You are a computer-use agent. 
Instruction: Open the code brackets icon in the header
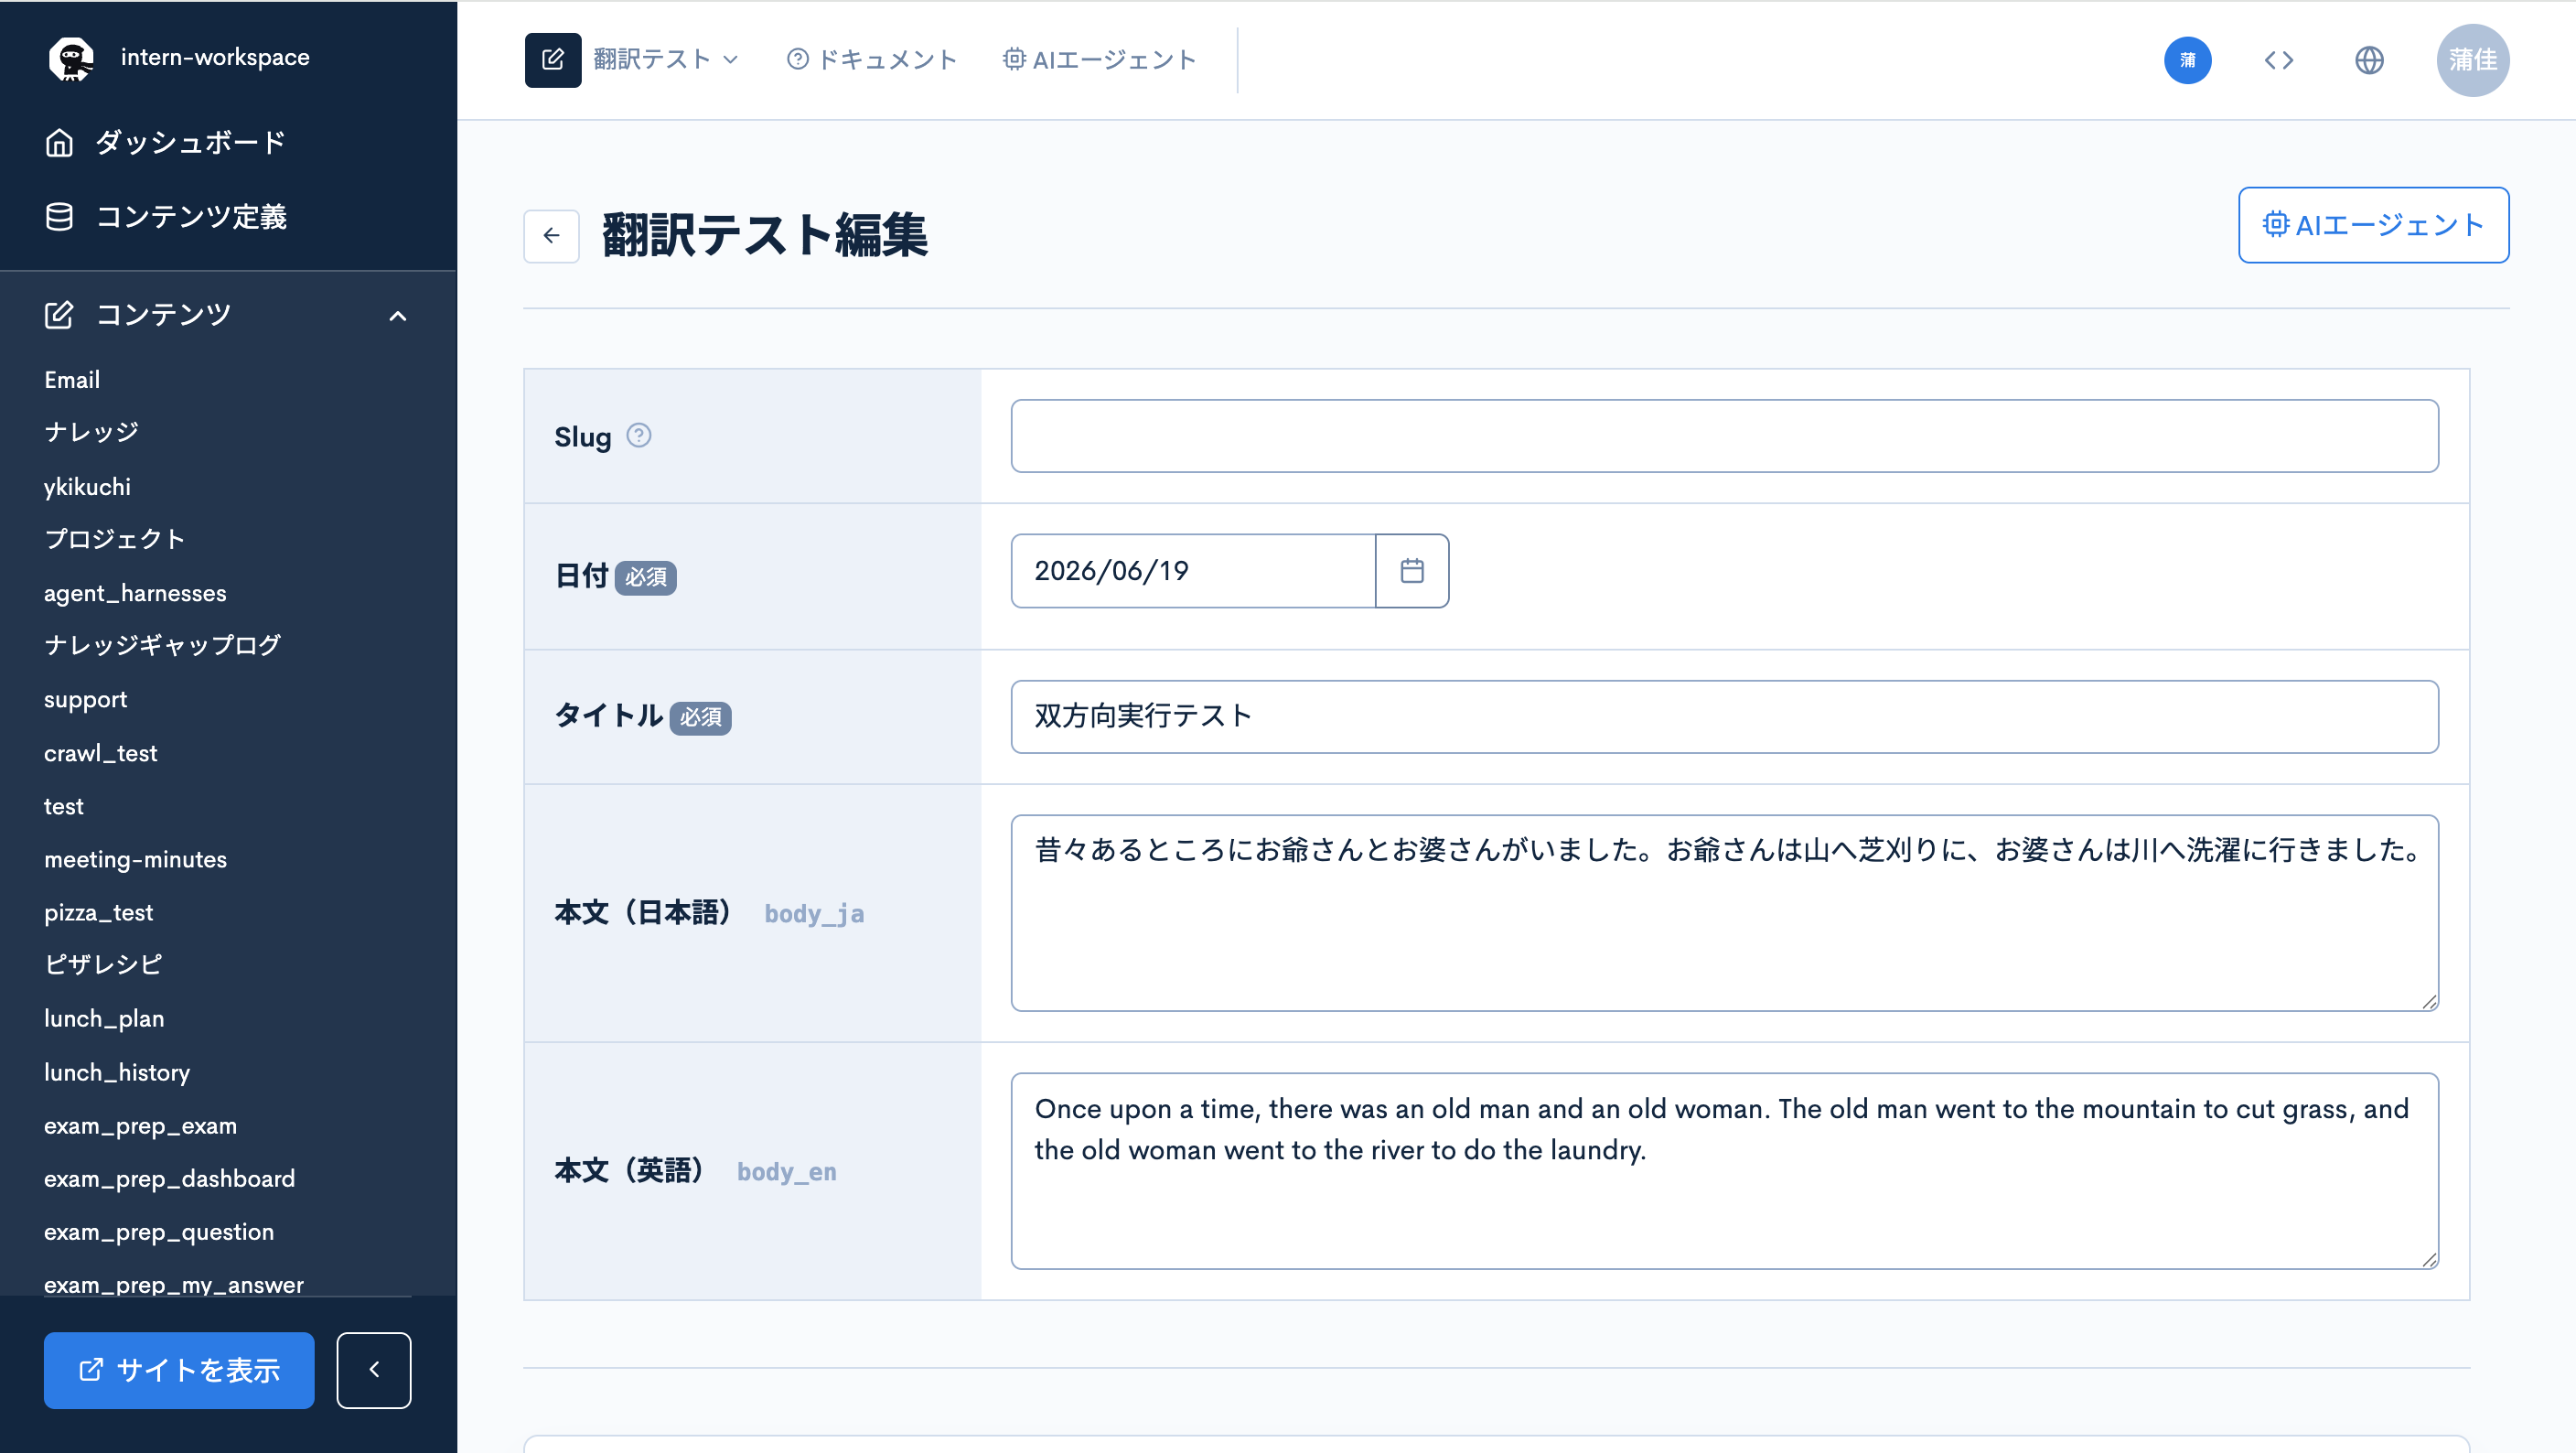(x=2279, y=60)
